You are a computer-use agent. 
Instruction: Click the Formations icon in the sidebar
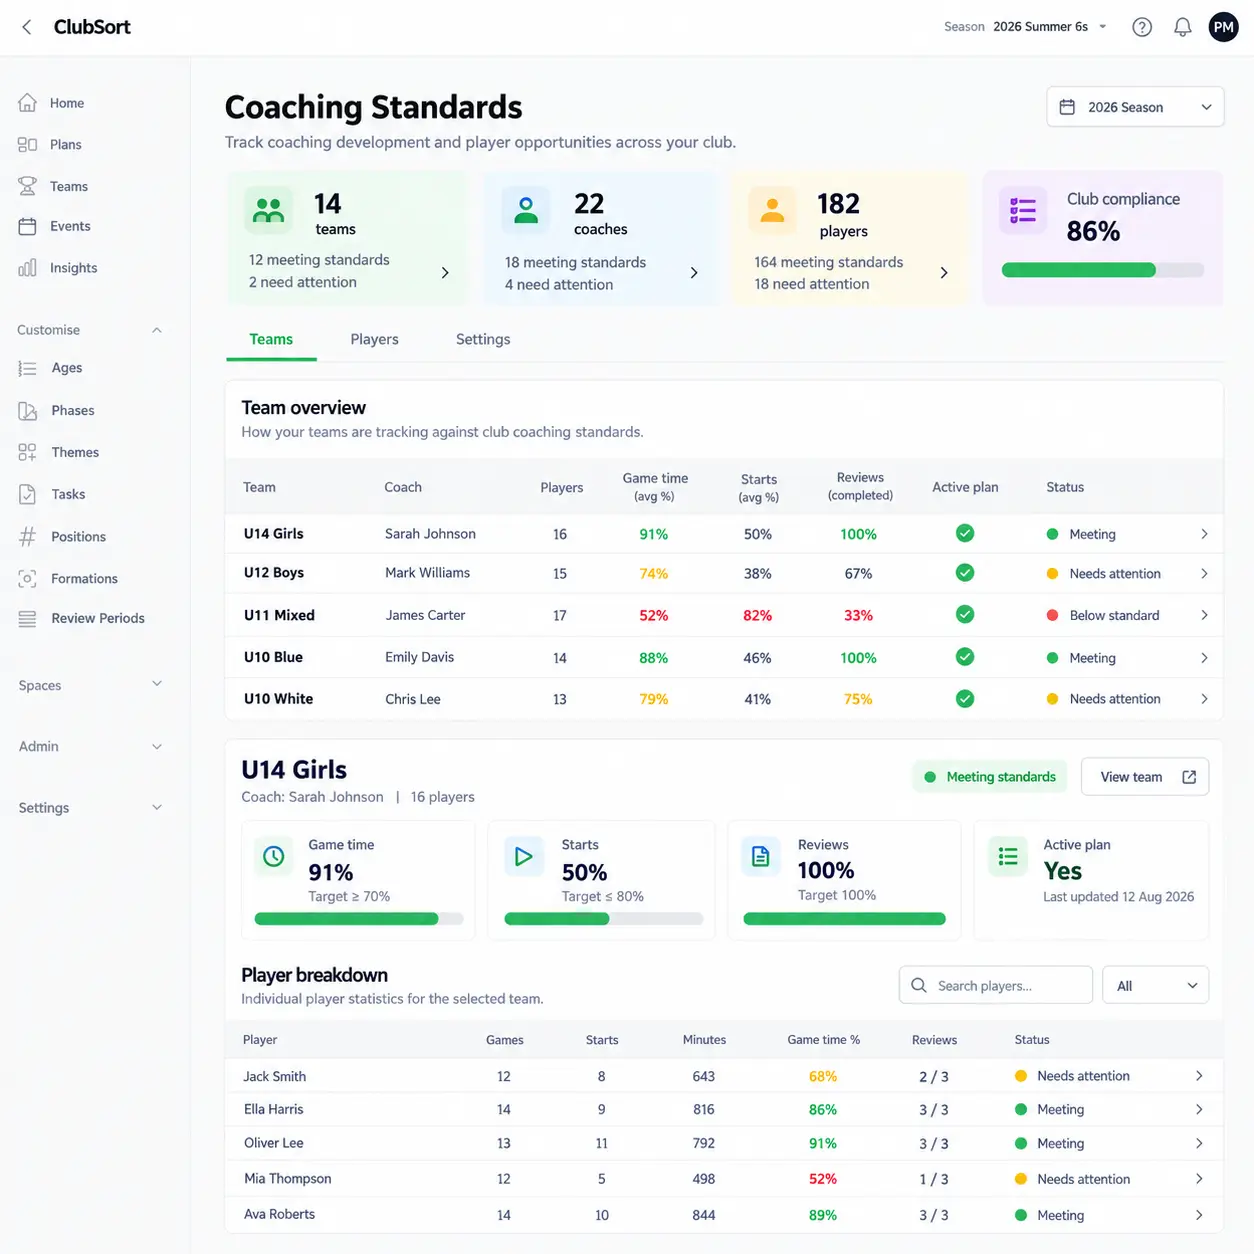(28, 578)
